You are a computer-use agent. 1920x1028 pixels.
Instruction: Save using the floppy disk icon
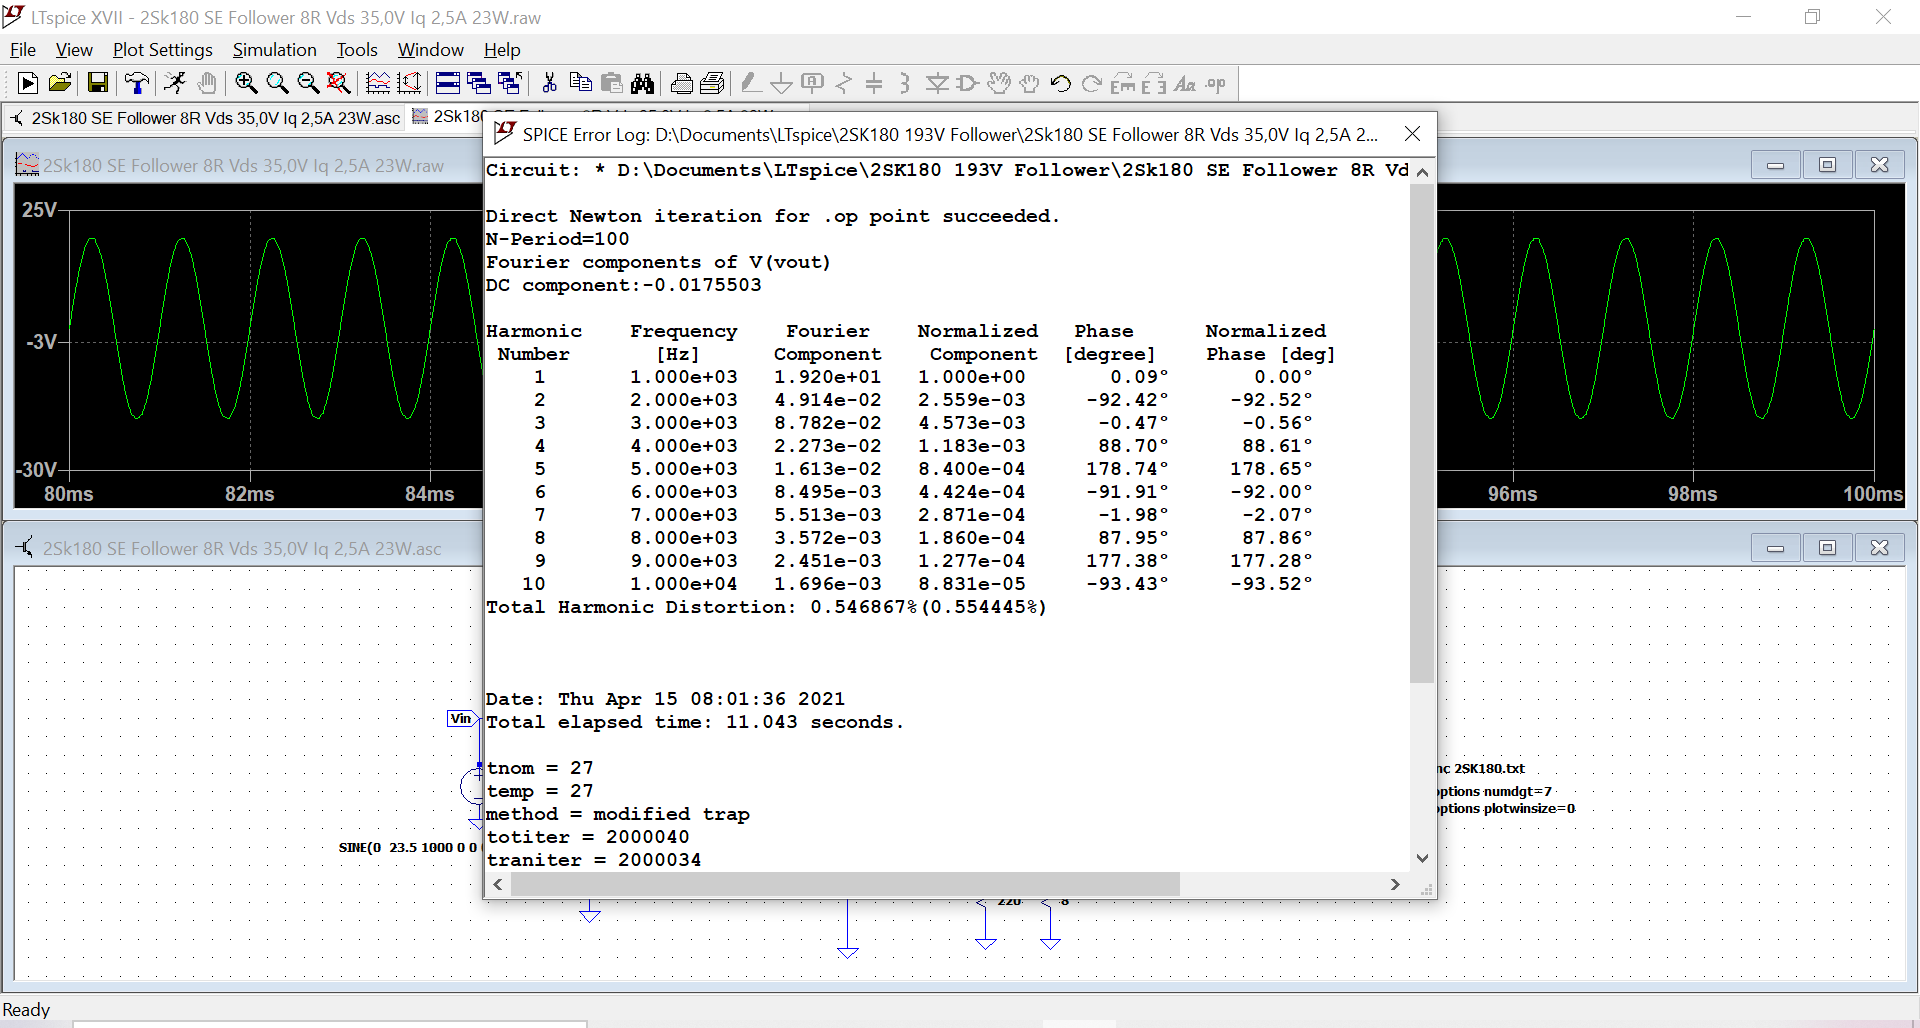pos(97,84)
